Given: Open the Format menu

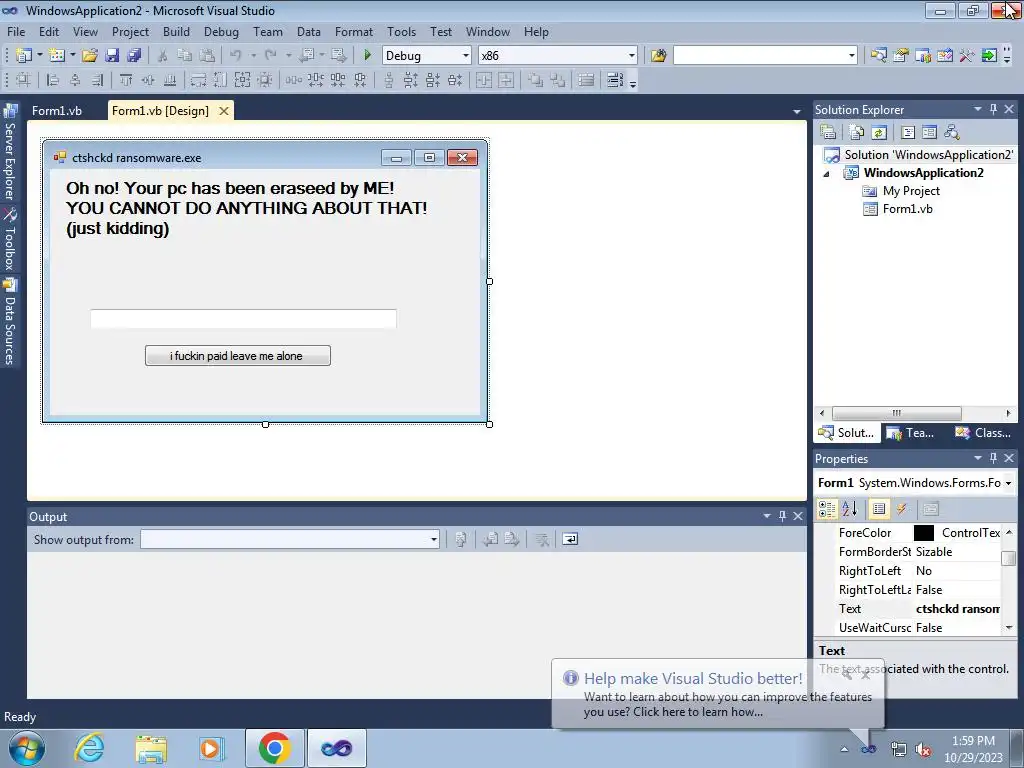Looking at the screenshot, I should coord(354,31).
